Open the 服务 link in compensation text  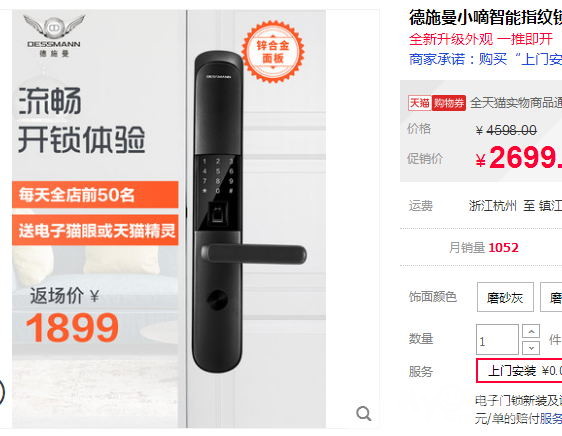coord(551,418)
